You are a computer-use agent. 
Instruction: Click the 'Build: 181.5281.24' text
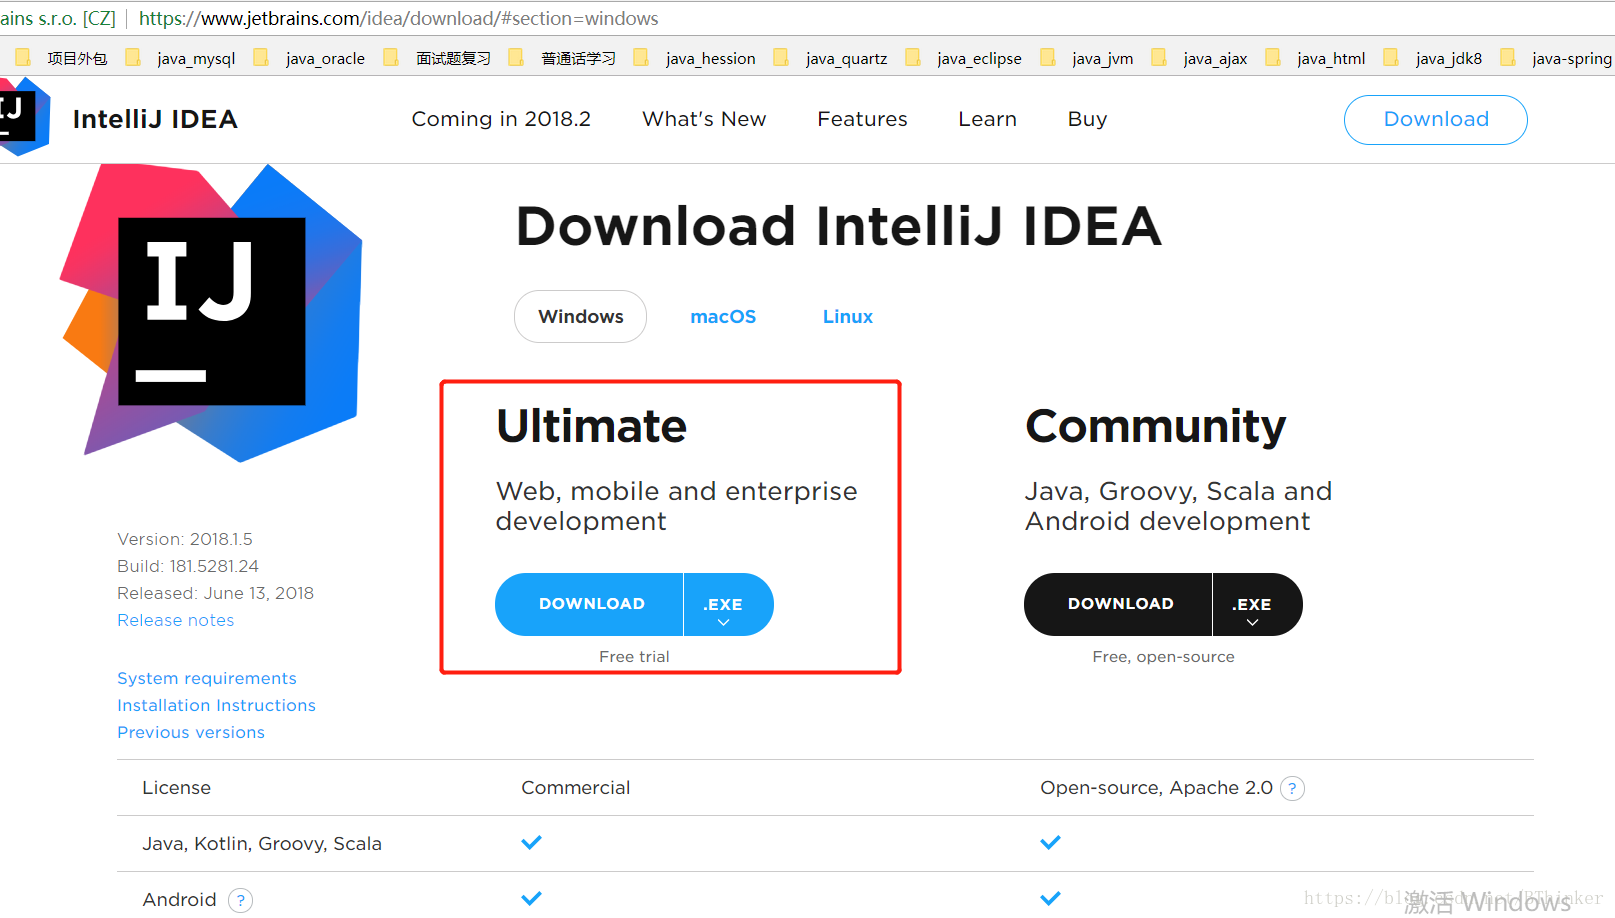(188, 566)
